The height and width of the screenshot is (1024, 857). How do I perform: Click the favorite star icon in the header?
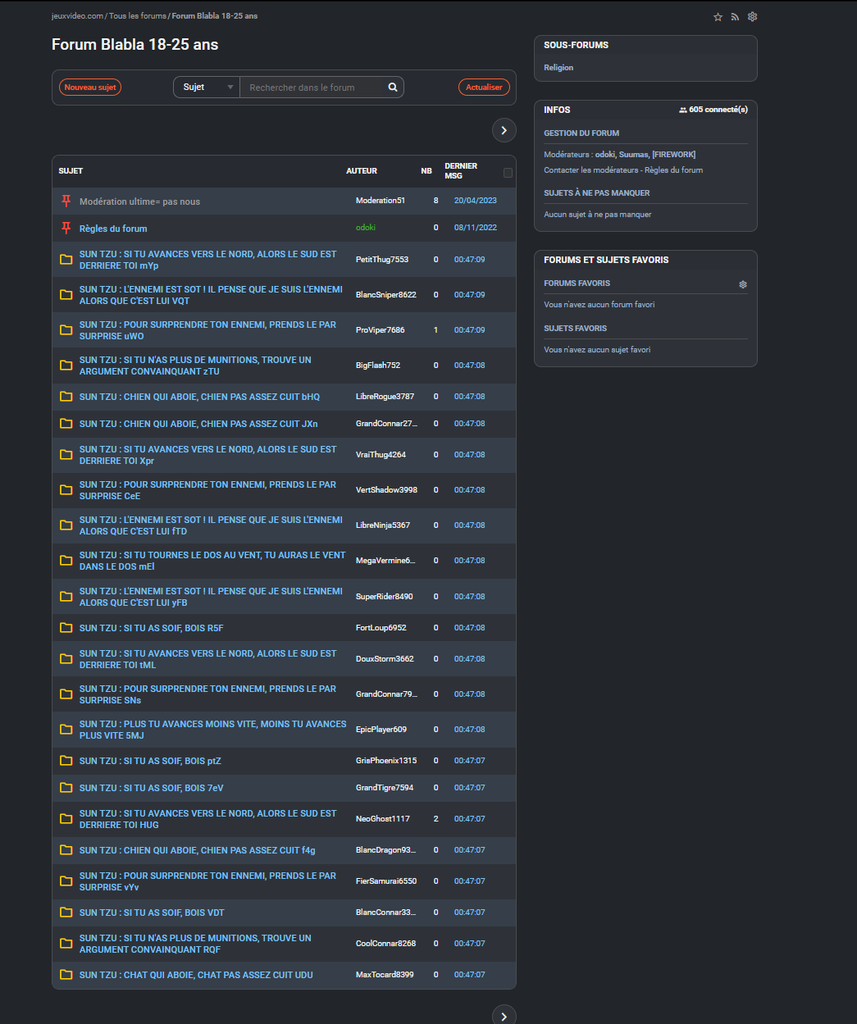pyautogui.click(x=717, y=17)
